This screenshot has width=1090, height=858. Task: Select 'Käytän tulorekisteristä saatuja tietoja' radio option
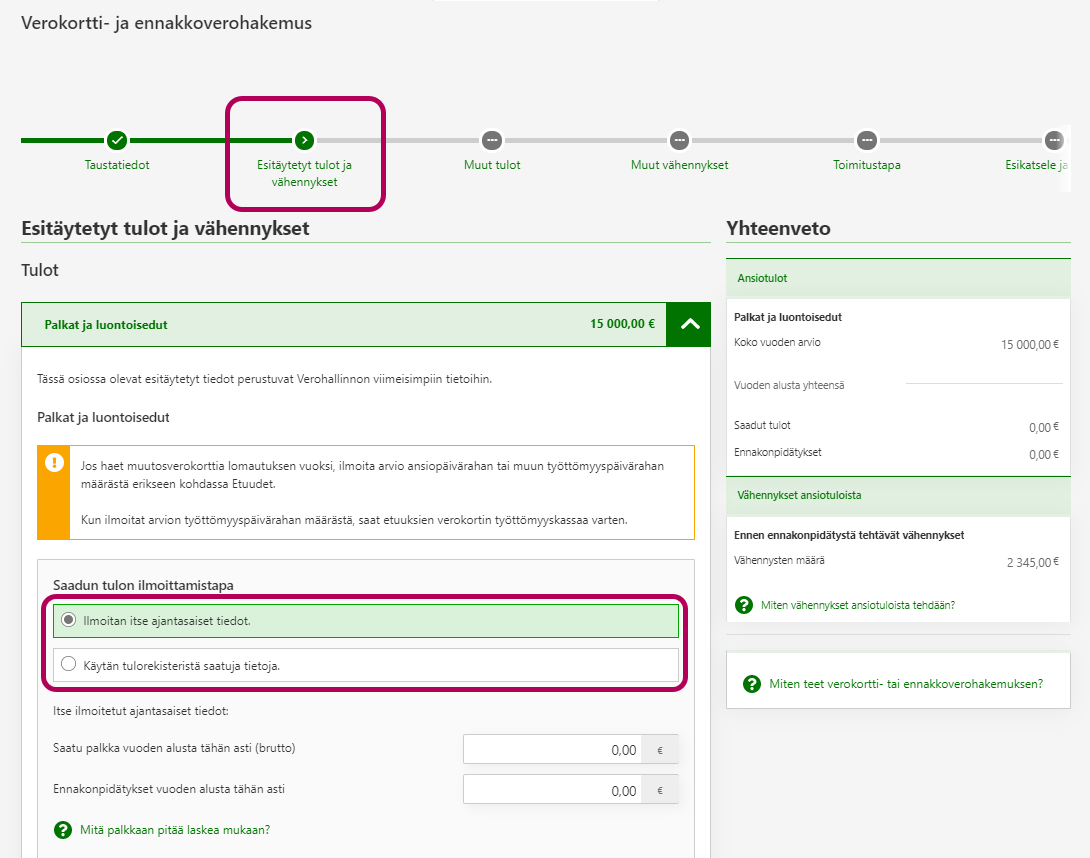point(68,664)
